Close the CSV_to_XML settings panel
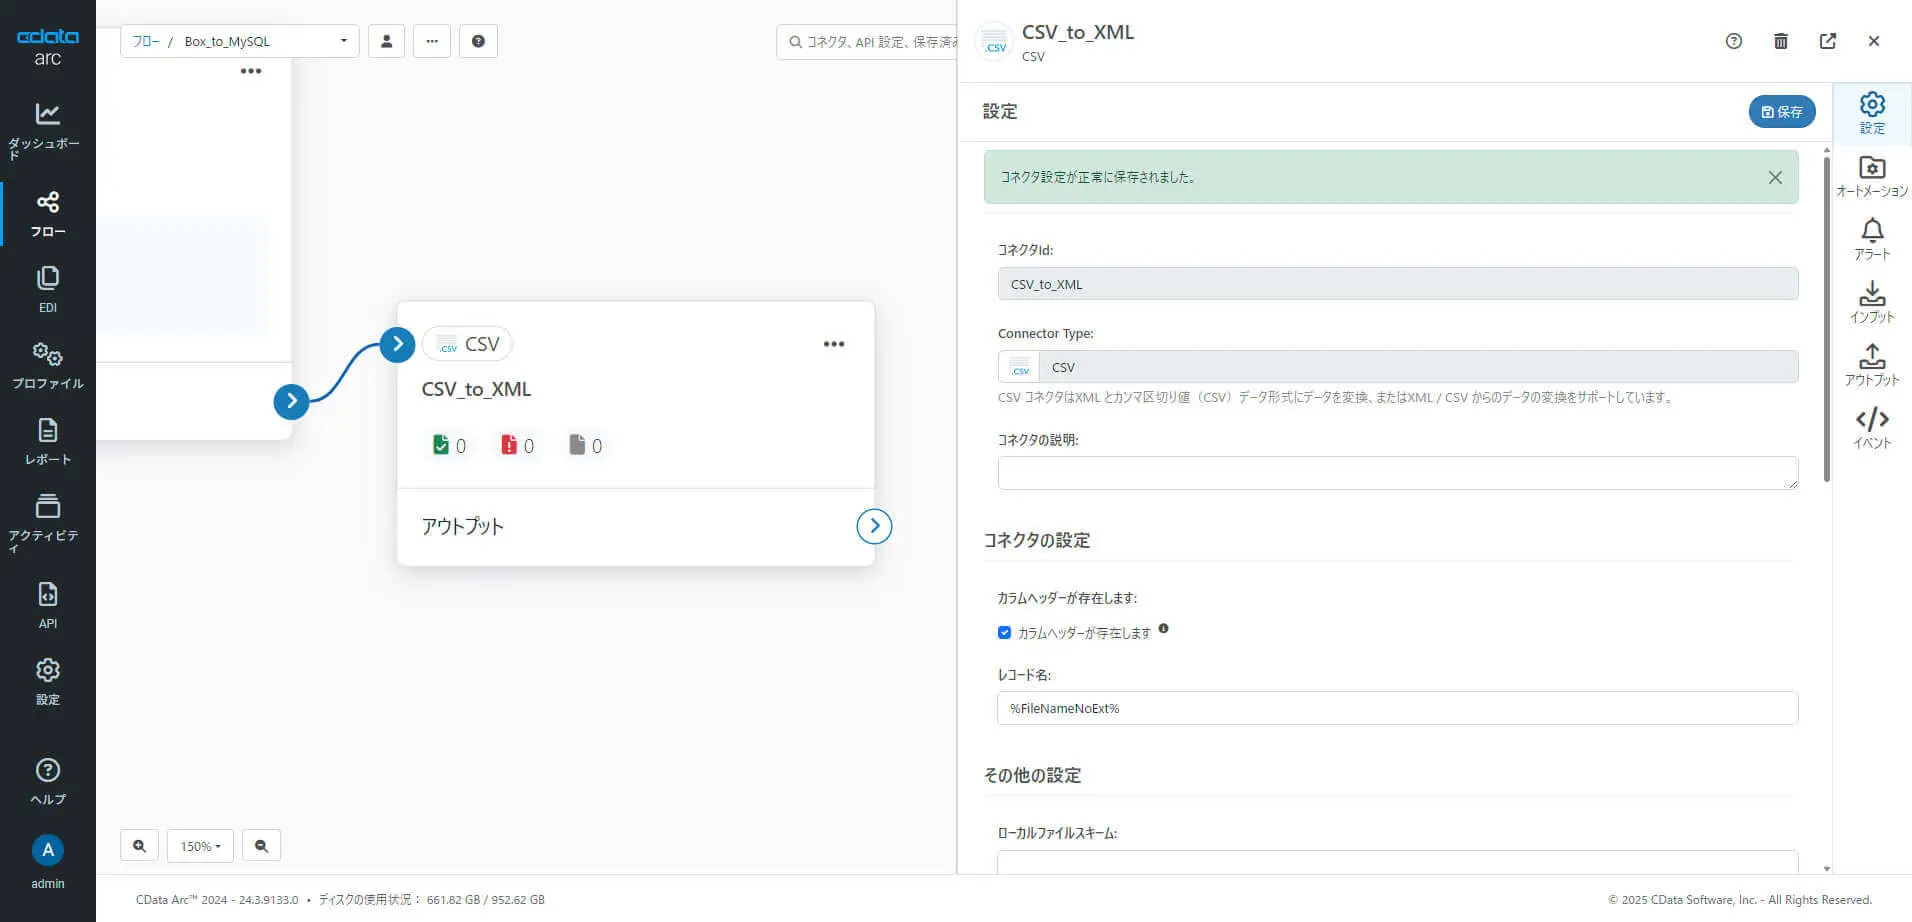The height and width of the screenshot is (922, 1912). click(1874, 41)
